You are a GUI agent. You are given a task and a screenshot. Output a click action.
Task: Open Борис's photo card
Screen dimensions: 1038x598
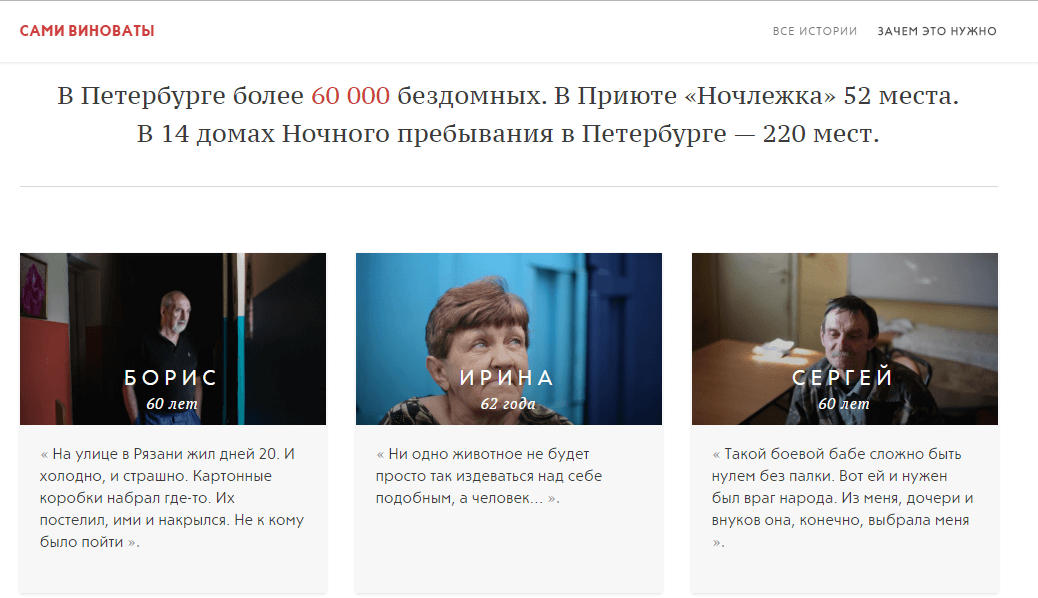[x=173, y=338]
